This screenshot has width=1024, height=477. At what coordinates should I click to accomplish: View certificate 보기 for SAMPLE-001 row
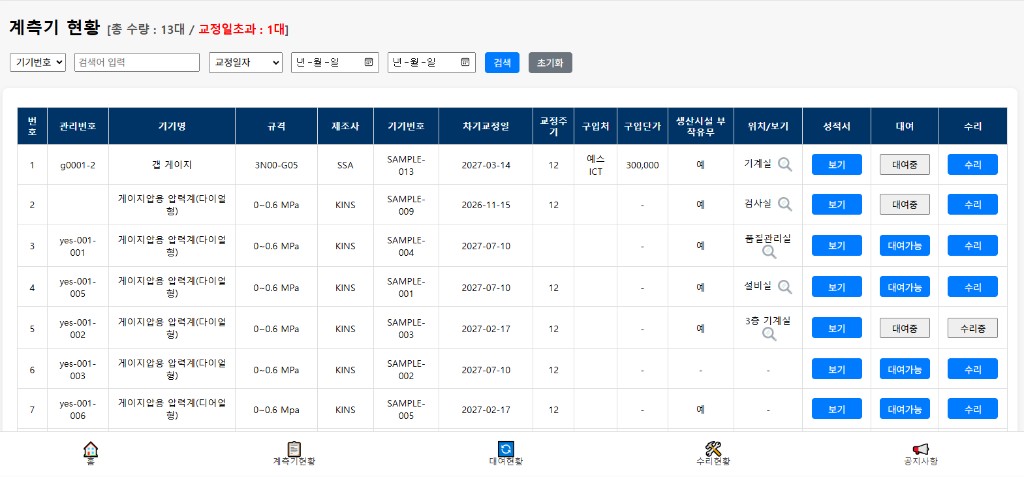pyautogui.click(x=837, y=286)
